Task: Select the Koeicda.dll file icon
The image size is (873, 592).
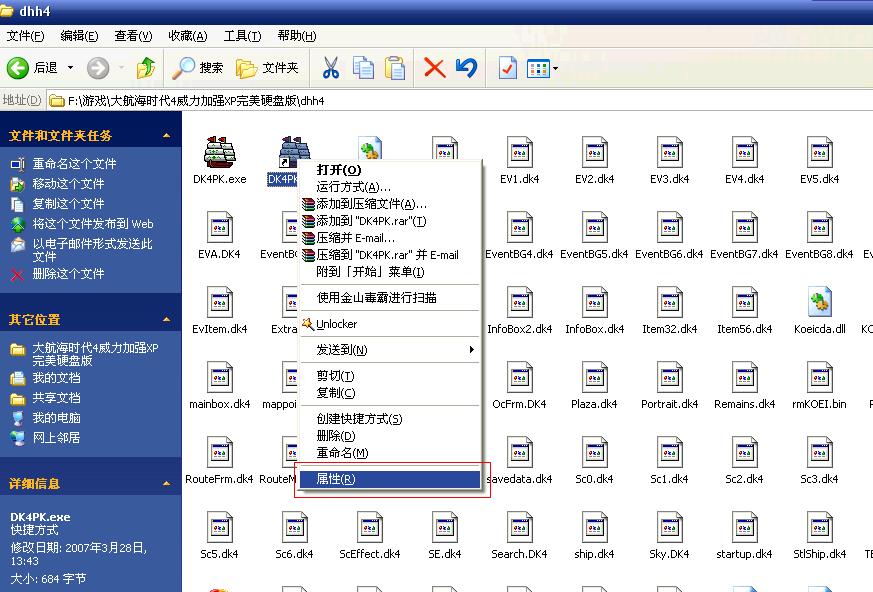Action: click(x=820, y=303)
